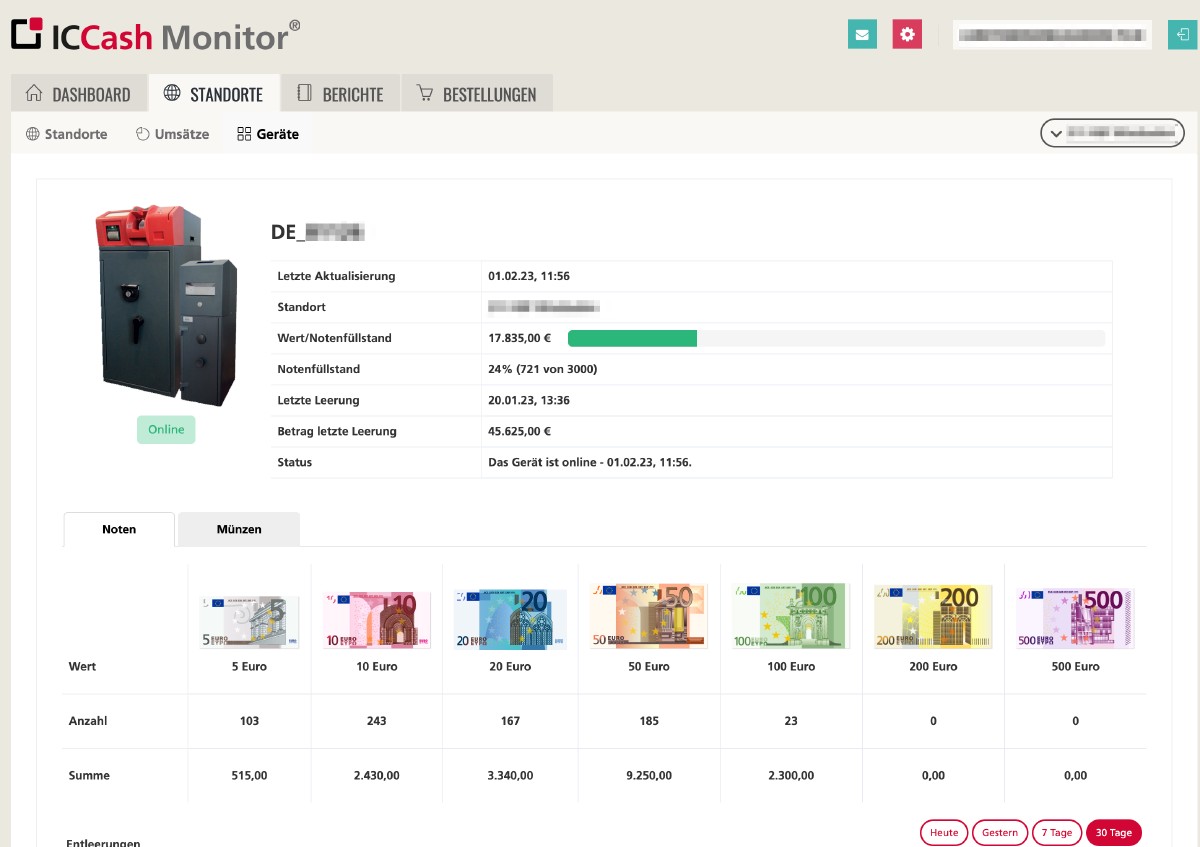This screenshot has height=847, width=1200.
Task: Click the ICCash Monitor logo
Action: coord(155,35)
